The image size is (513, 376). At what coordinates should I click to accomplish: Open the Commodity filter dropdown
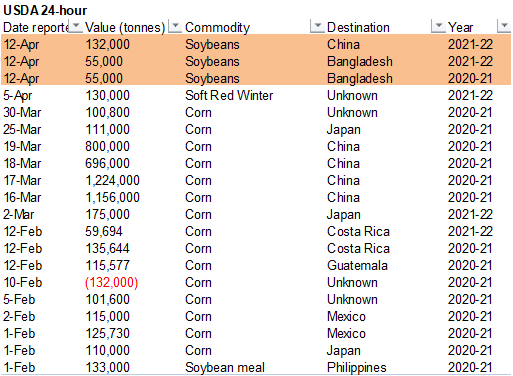coord(317,26)
